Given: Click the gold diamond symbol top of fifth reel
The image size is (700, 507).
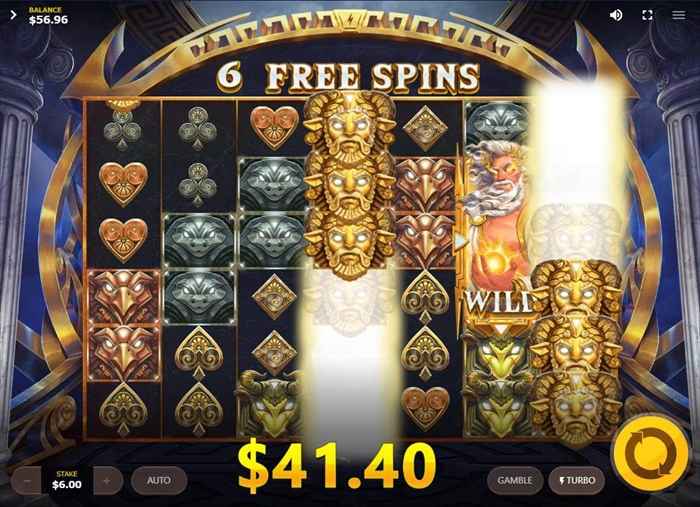Looking at the screenshot, I should coord(425,128).
